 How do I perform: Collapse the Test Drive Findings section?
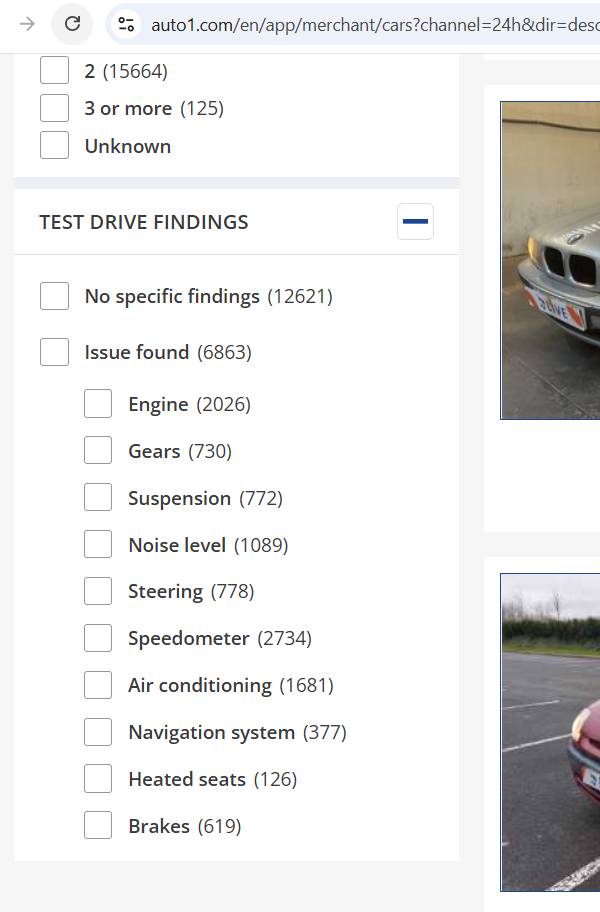coord(415,221)
